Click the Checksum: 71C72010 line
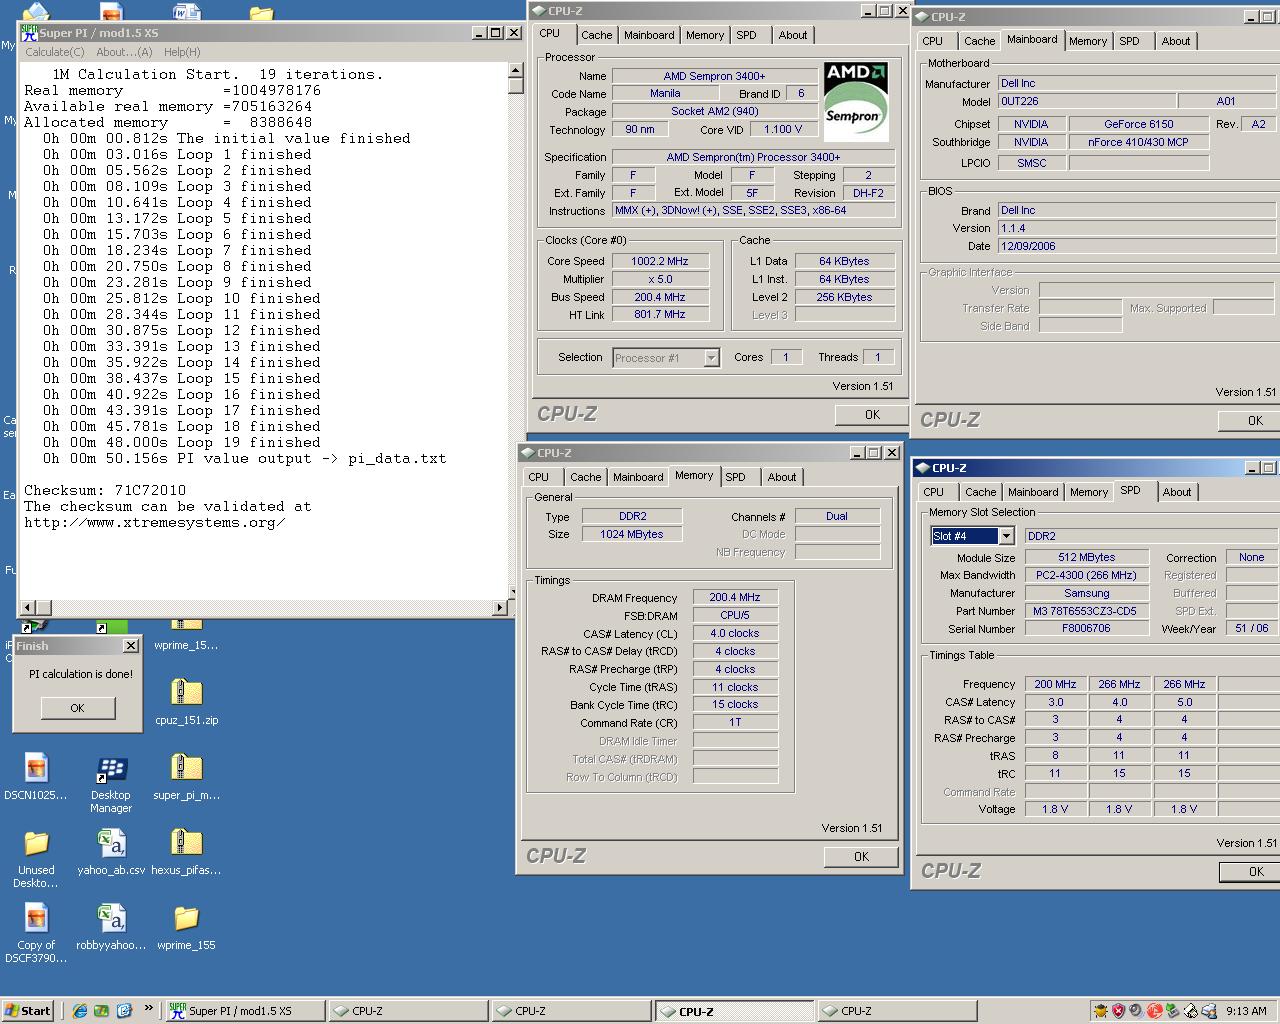Screen dimensions: 1280x1024 click(x=105, y=490)
